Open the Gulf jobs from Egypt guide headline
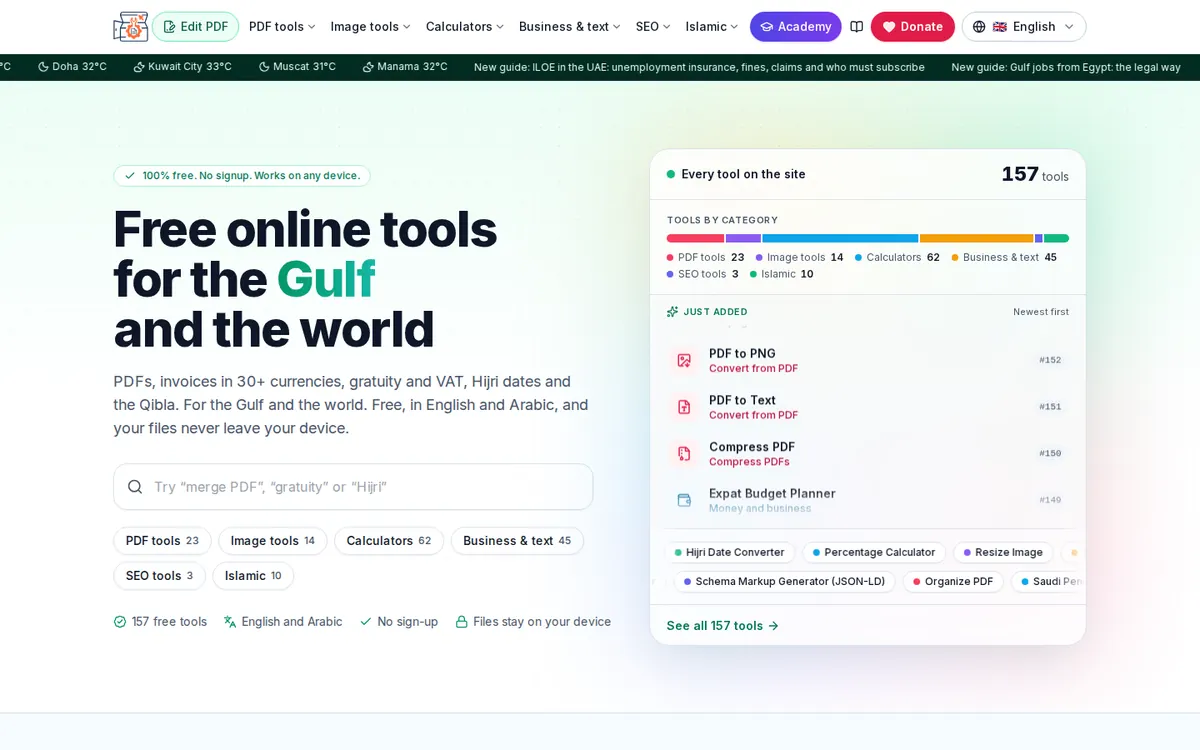This screenshot has height=750, width=1200. (x=1066, y=67)
